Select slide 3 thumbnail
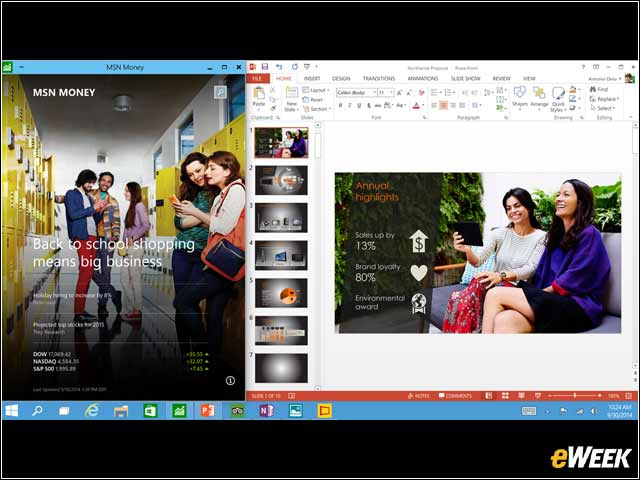This screenshot has height=480, width=640. (281, 218)
